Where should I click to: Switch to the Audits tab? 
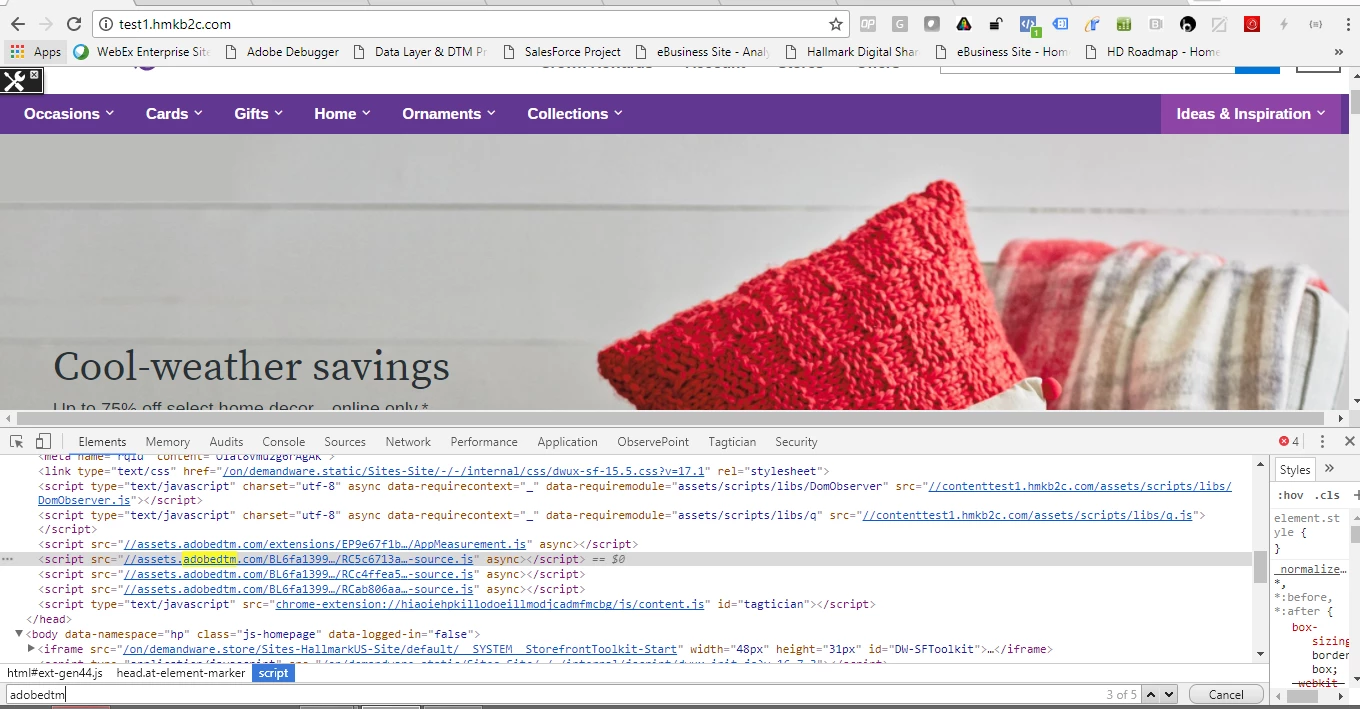click(x=226, y=442)
